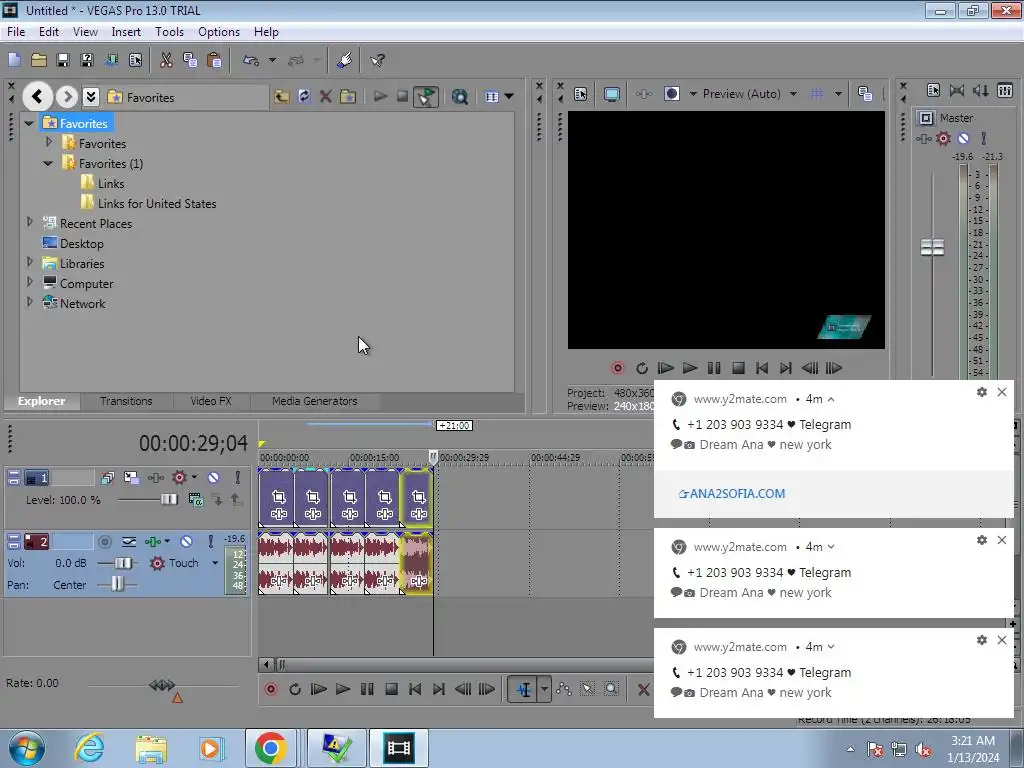This screenshot has width=1024, height=768.
Task: Collapse the Favorites root tree node
Action: pyautogui.click(x=29, y=123)
